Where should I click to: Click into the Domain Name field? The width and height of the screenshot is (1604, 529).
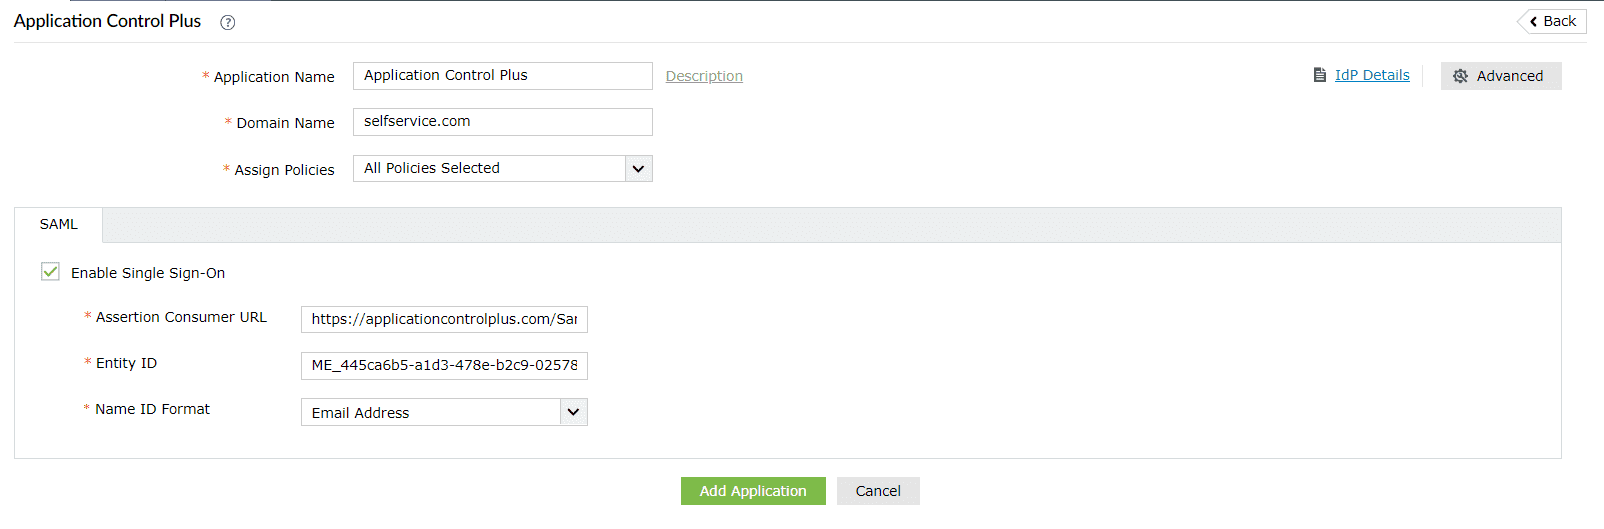[502, 122]
